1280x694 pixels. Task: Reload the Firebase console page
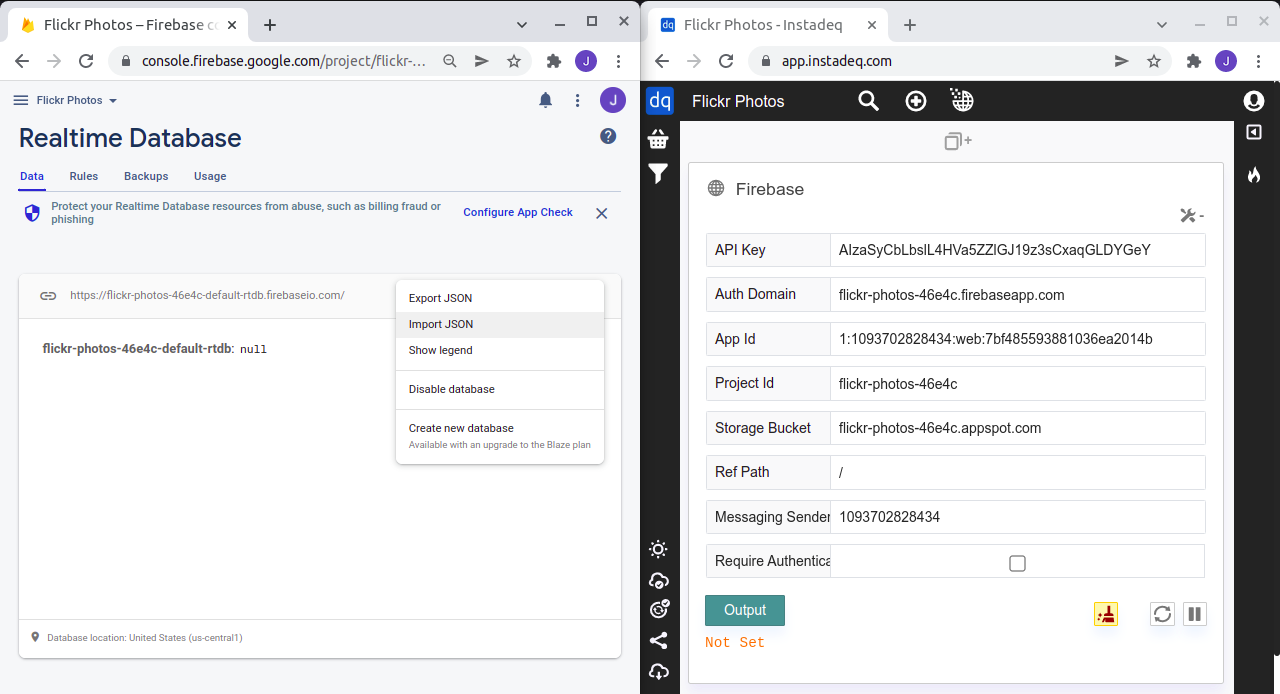[x=86, y=61]
